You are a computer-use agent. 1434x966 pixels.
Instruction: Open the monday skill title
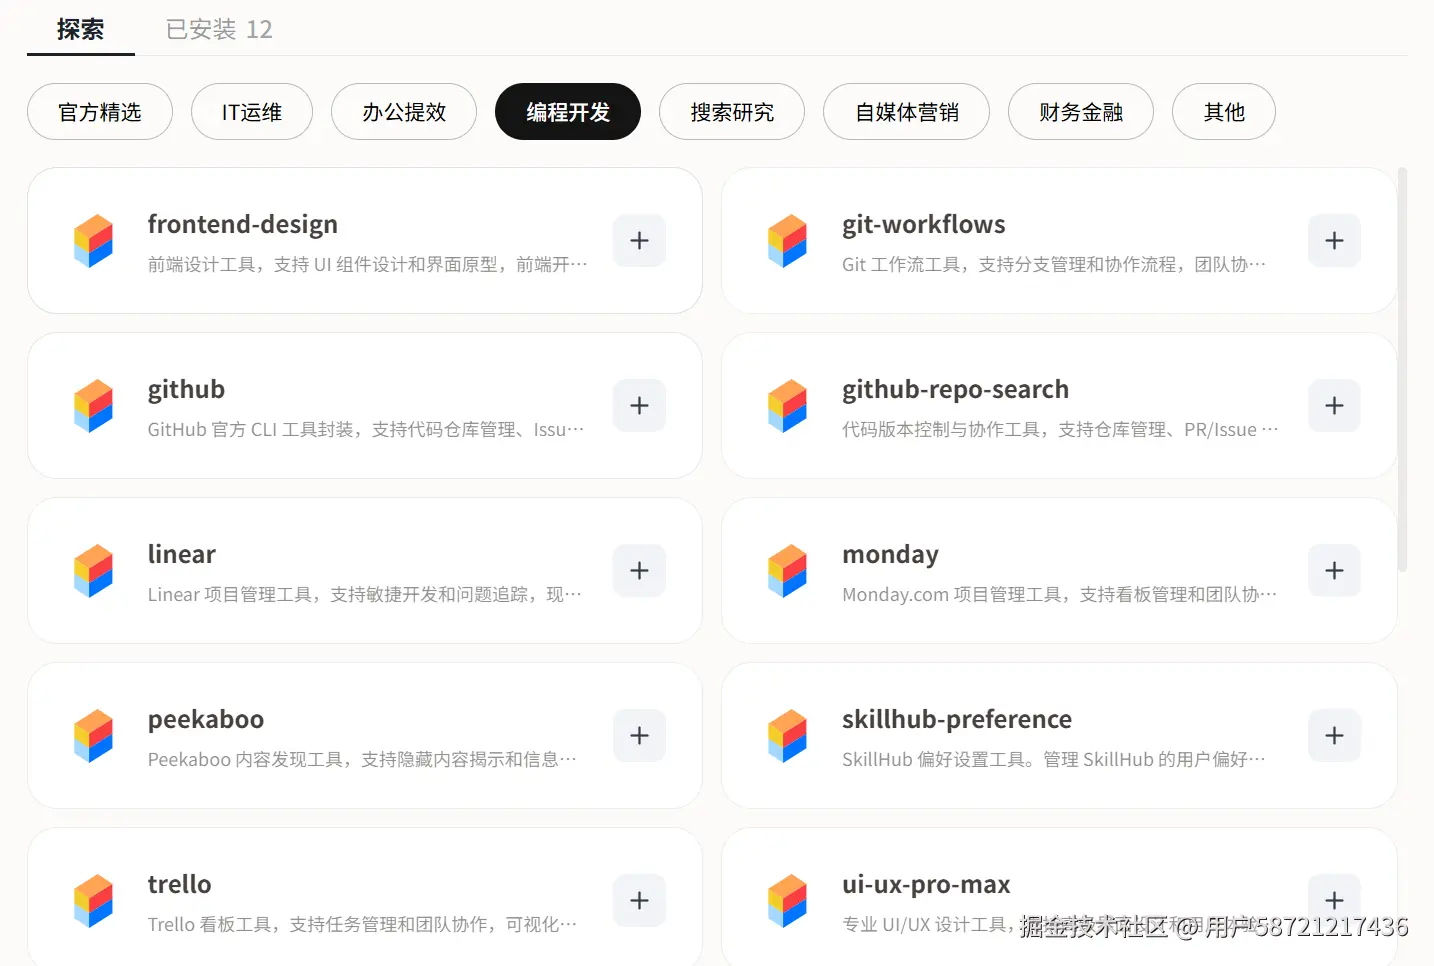pyautogui.click(x=891, y=554)
